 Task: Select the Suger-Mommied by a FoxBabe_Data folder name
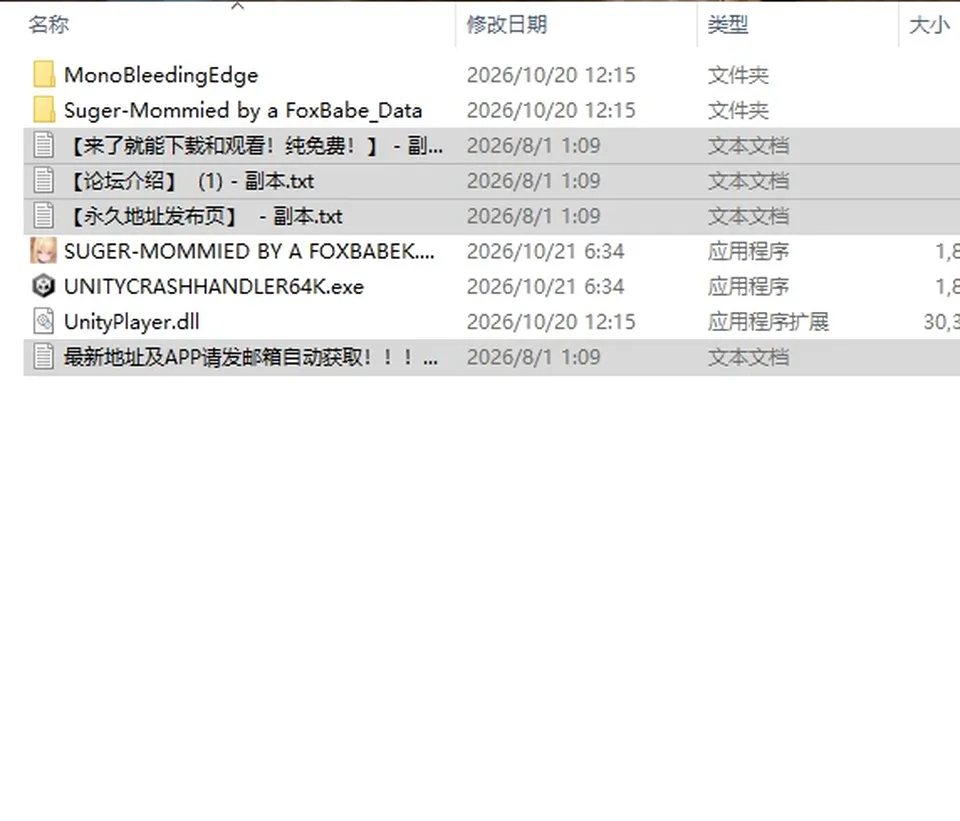pyautogui.click(x=243, y=111)
